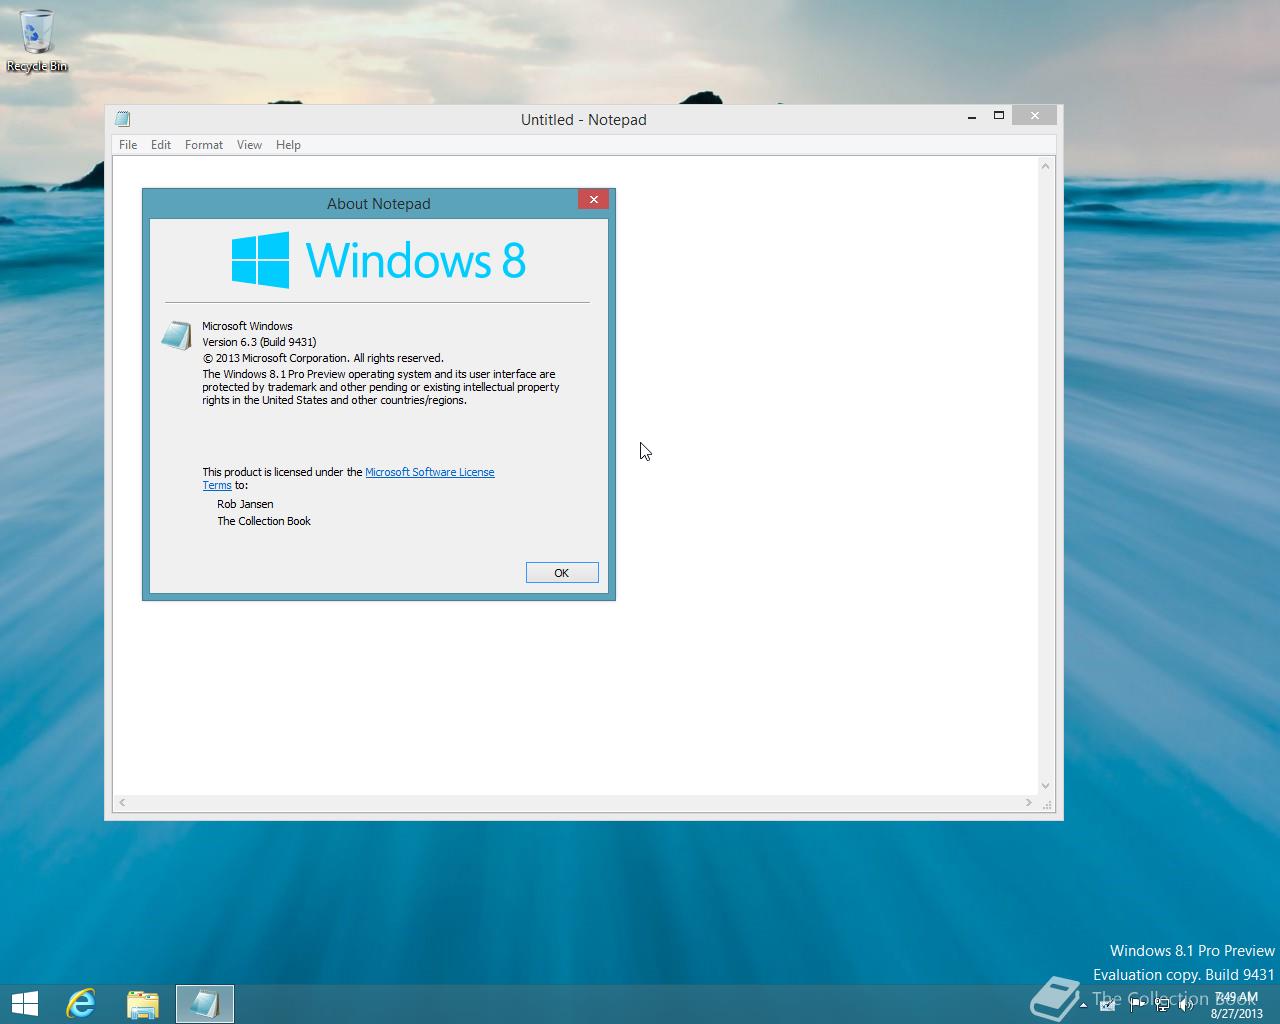Open the volume speaker icon
1280x1024 pixels.
tap(1186, 1005)
